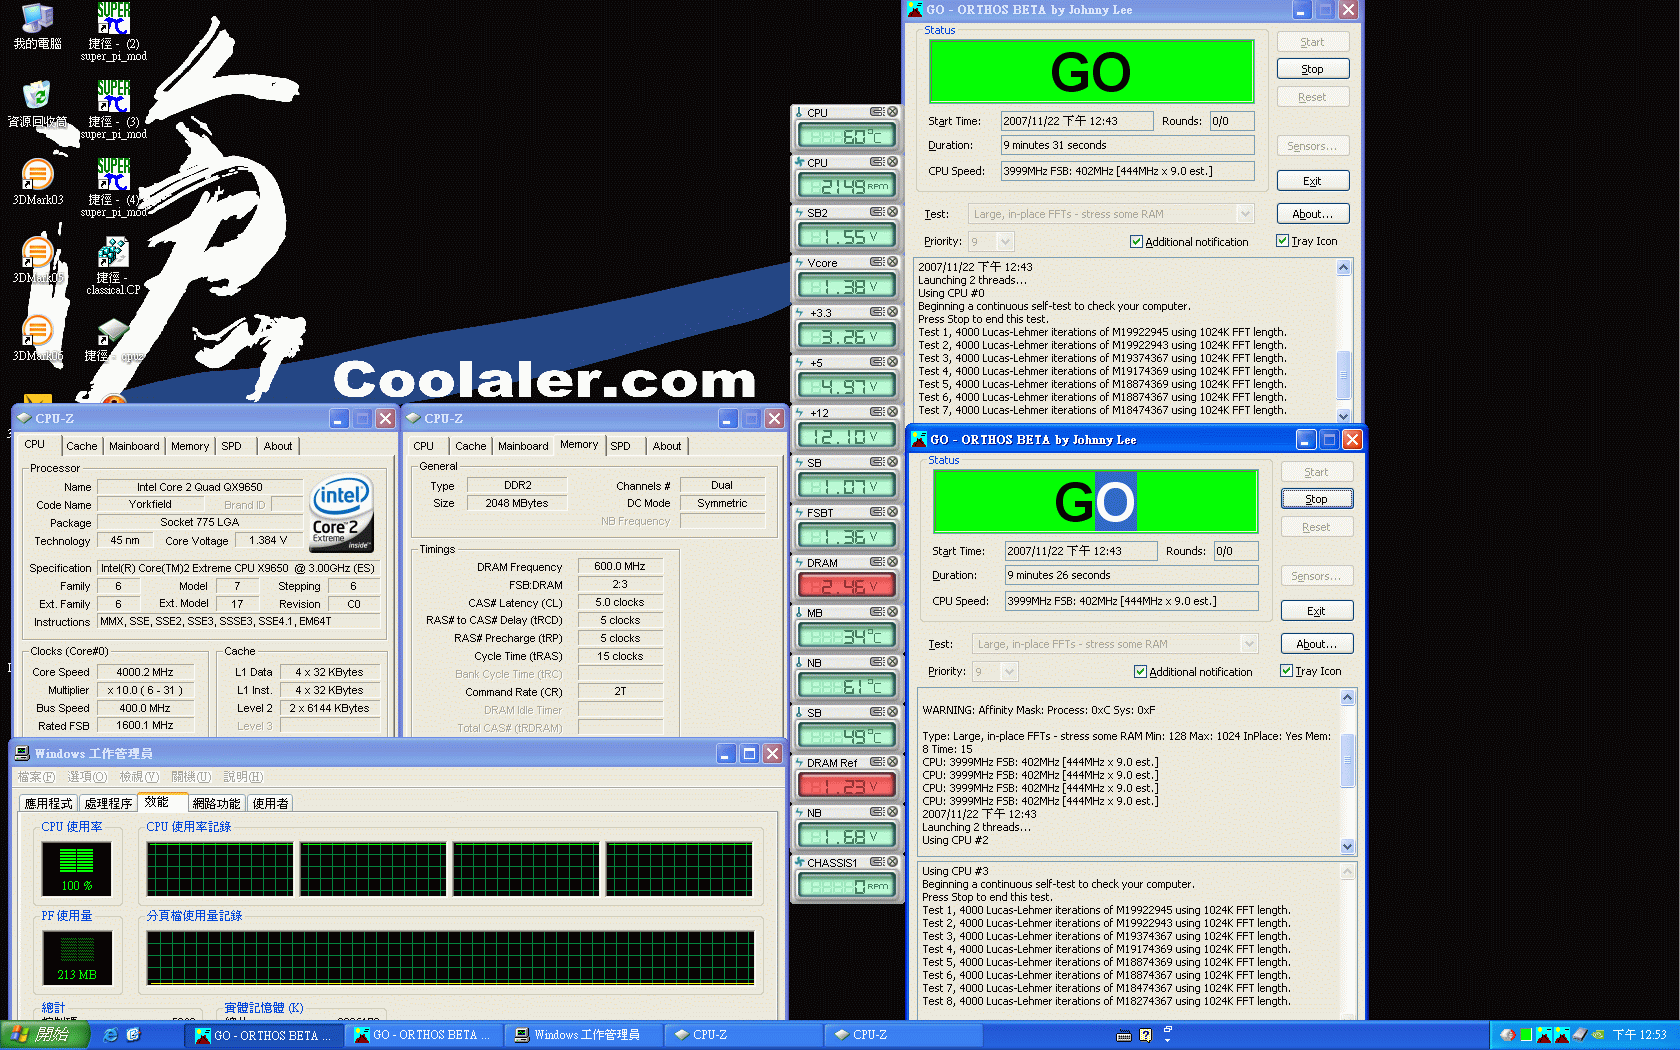This screenshot has width=1680, height=1050.
Task: Close the Vcore 1.38 V sensor widget
Action: 892,262
